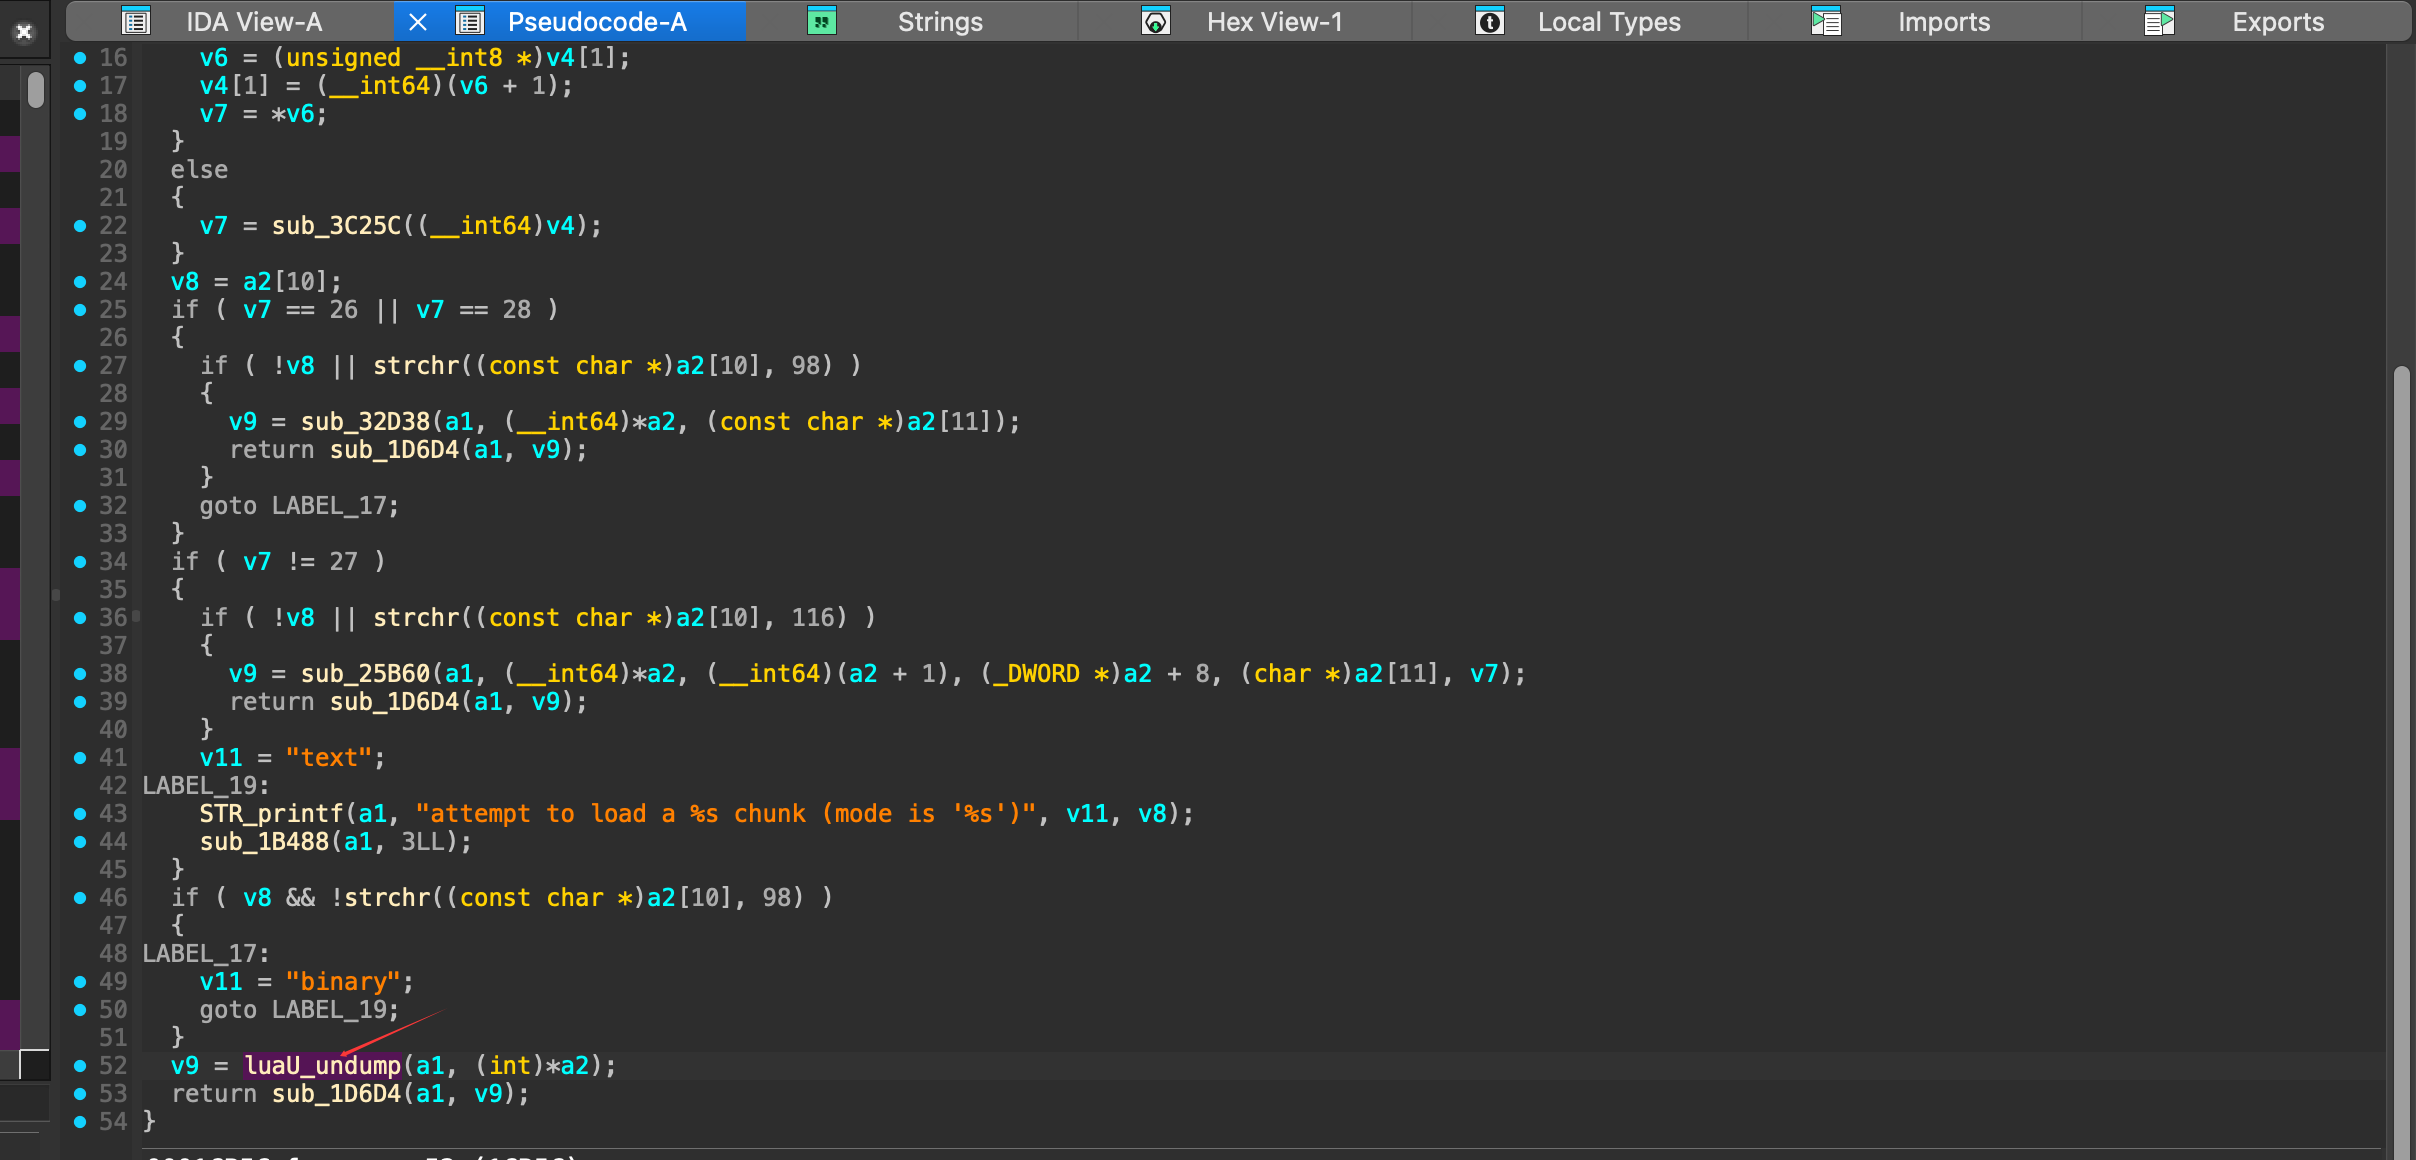Toggle breakpoint dot on line 43

tap(80, 814)
